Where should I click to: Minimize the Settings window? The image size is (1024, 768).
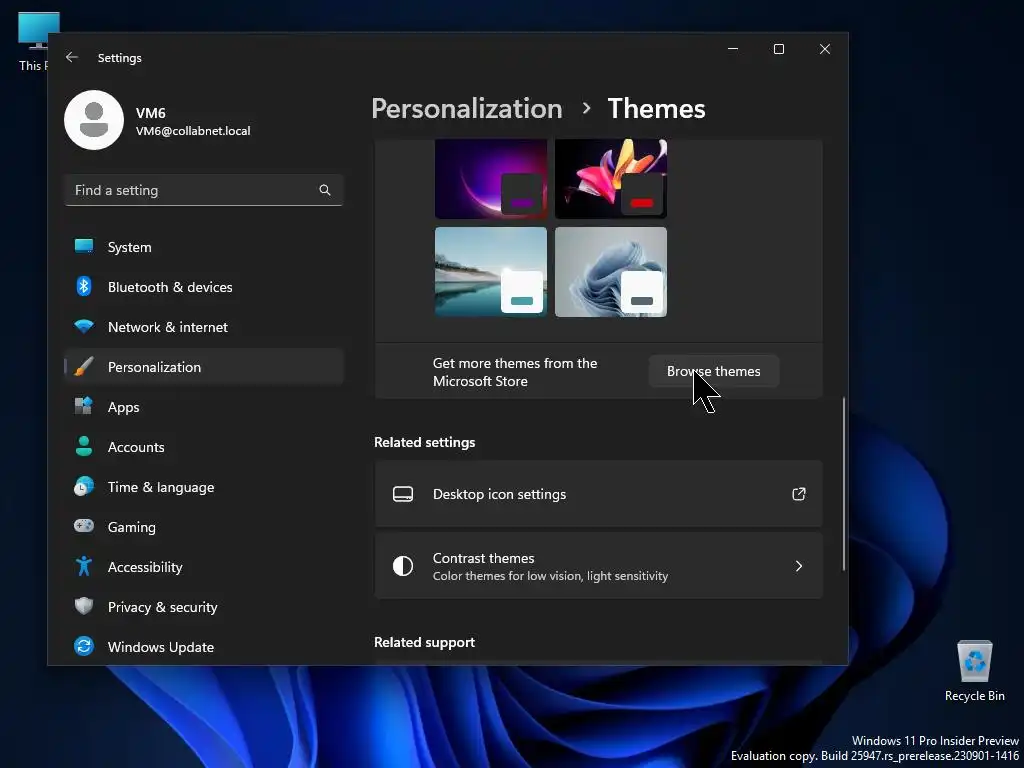click(733, 49)
